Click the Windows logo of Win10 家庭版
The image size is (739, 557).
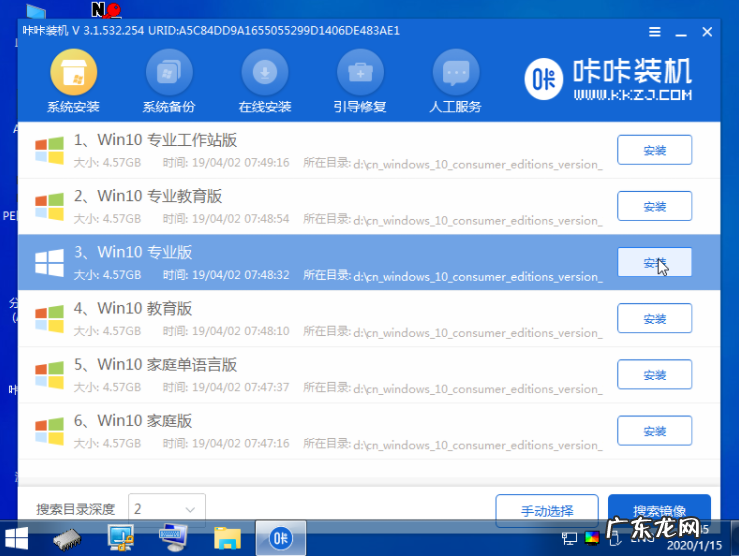click(49, 431)
